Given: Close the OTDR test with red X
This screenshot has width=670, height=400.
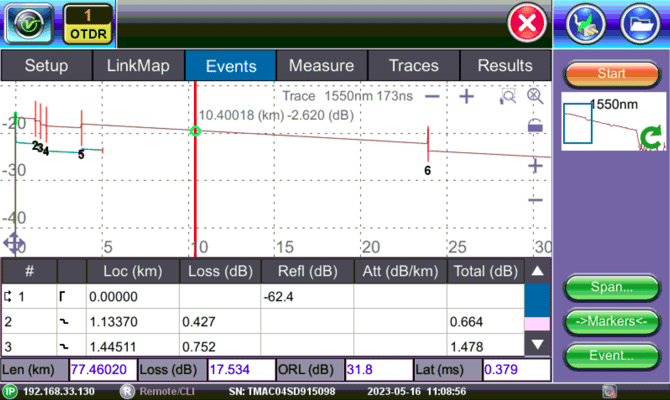Looking at the screenshot, I should coord(527,23).
